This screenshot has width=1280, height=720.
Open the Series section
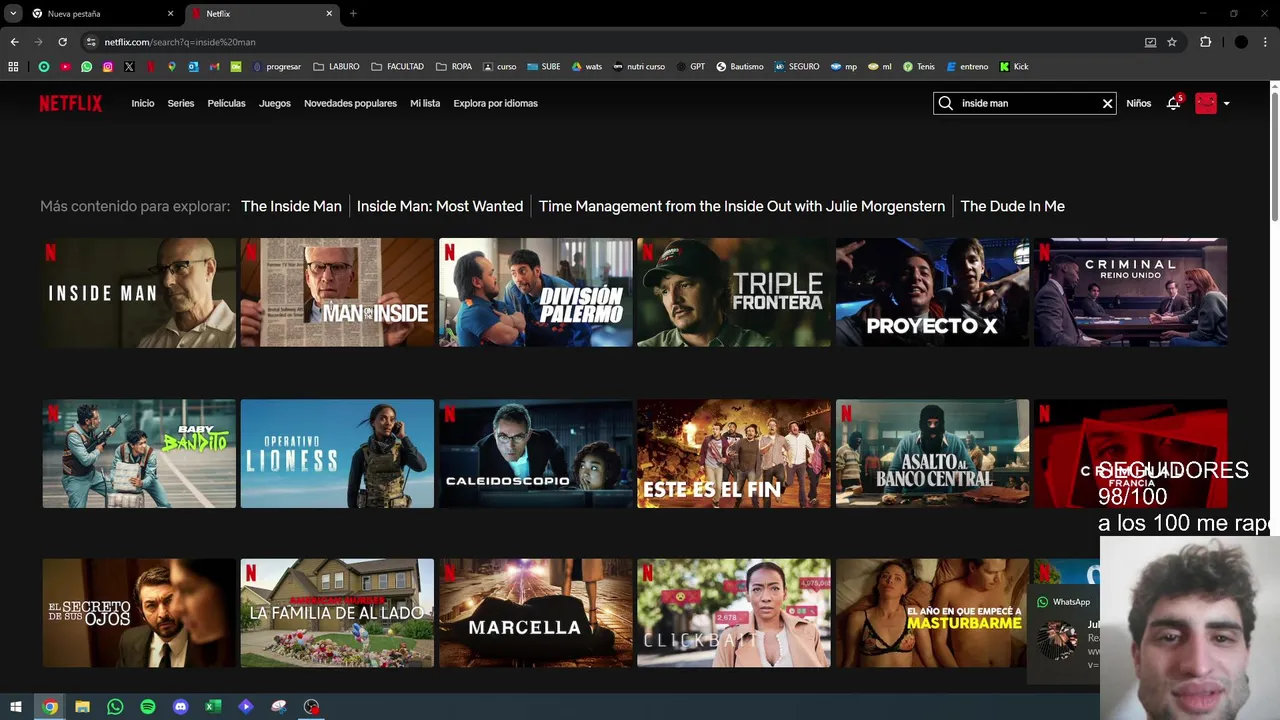(181, 103)
